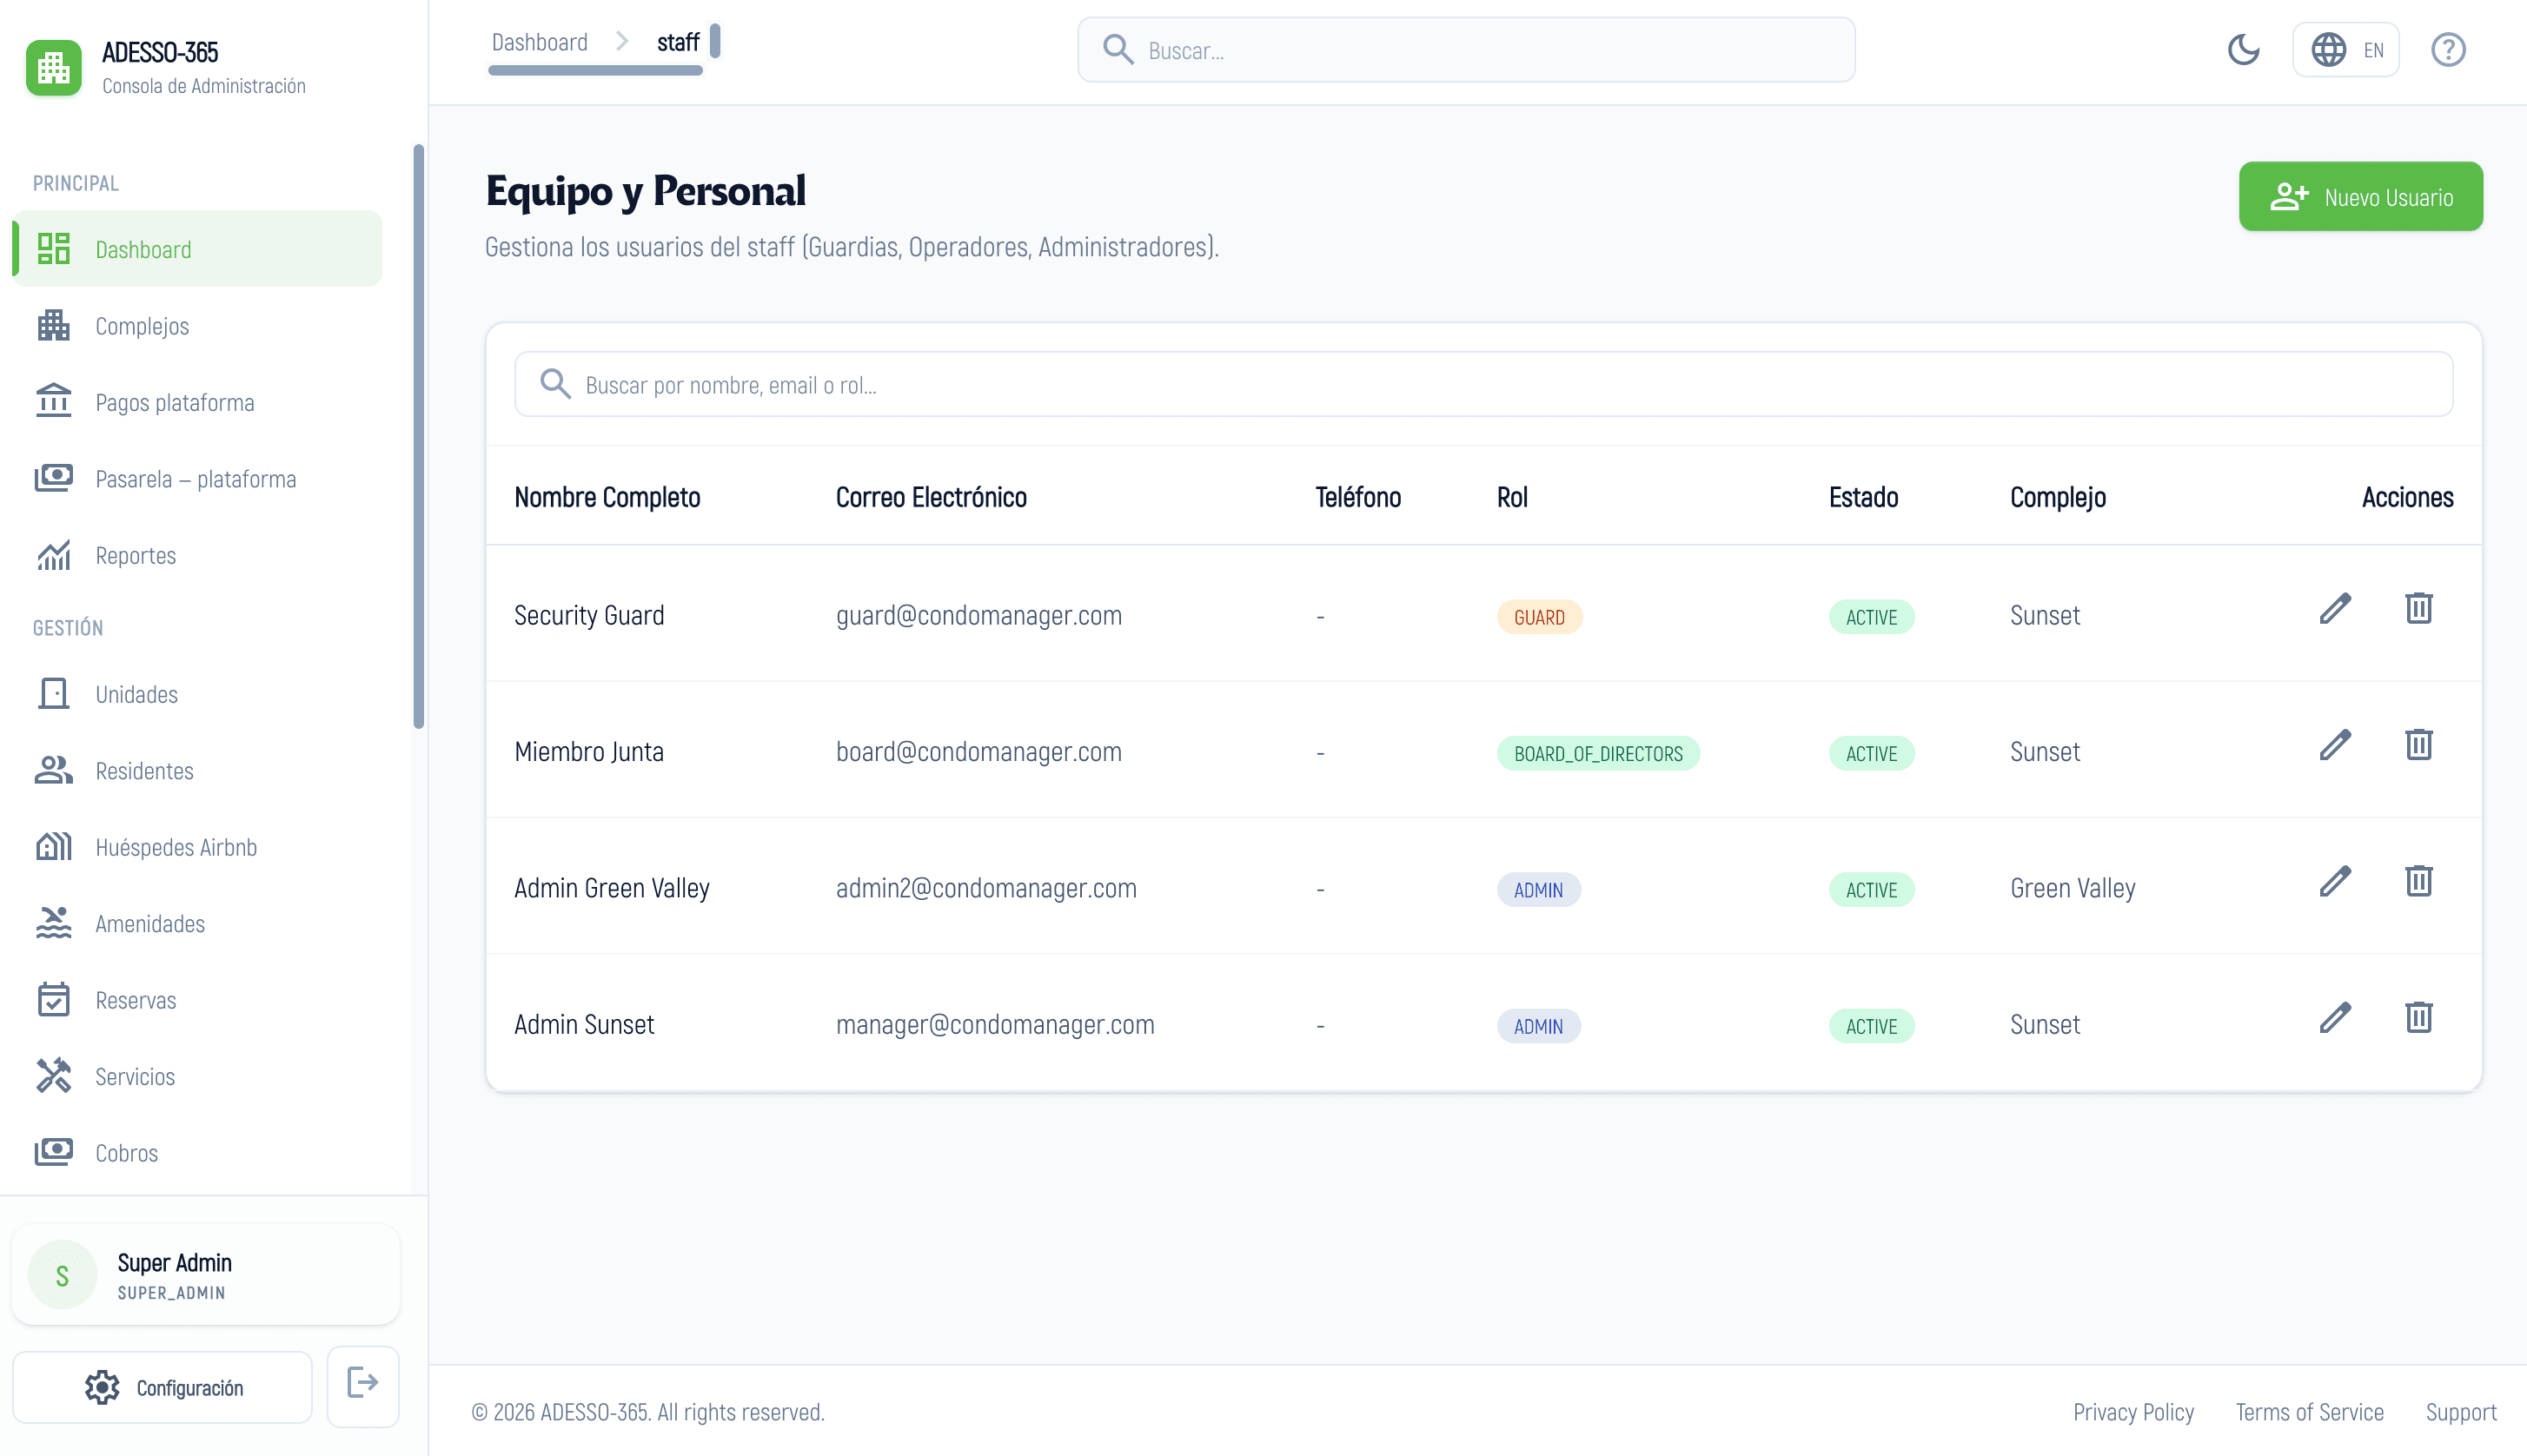The image size is (2527, 1456).
Task: Click the Complejo column header
Action: pos(2058,497)
